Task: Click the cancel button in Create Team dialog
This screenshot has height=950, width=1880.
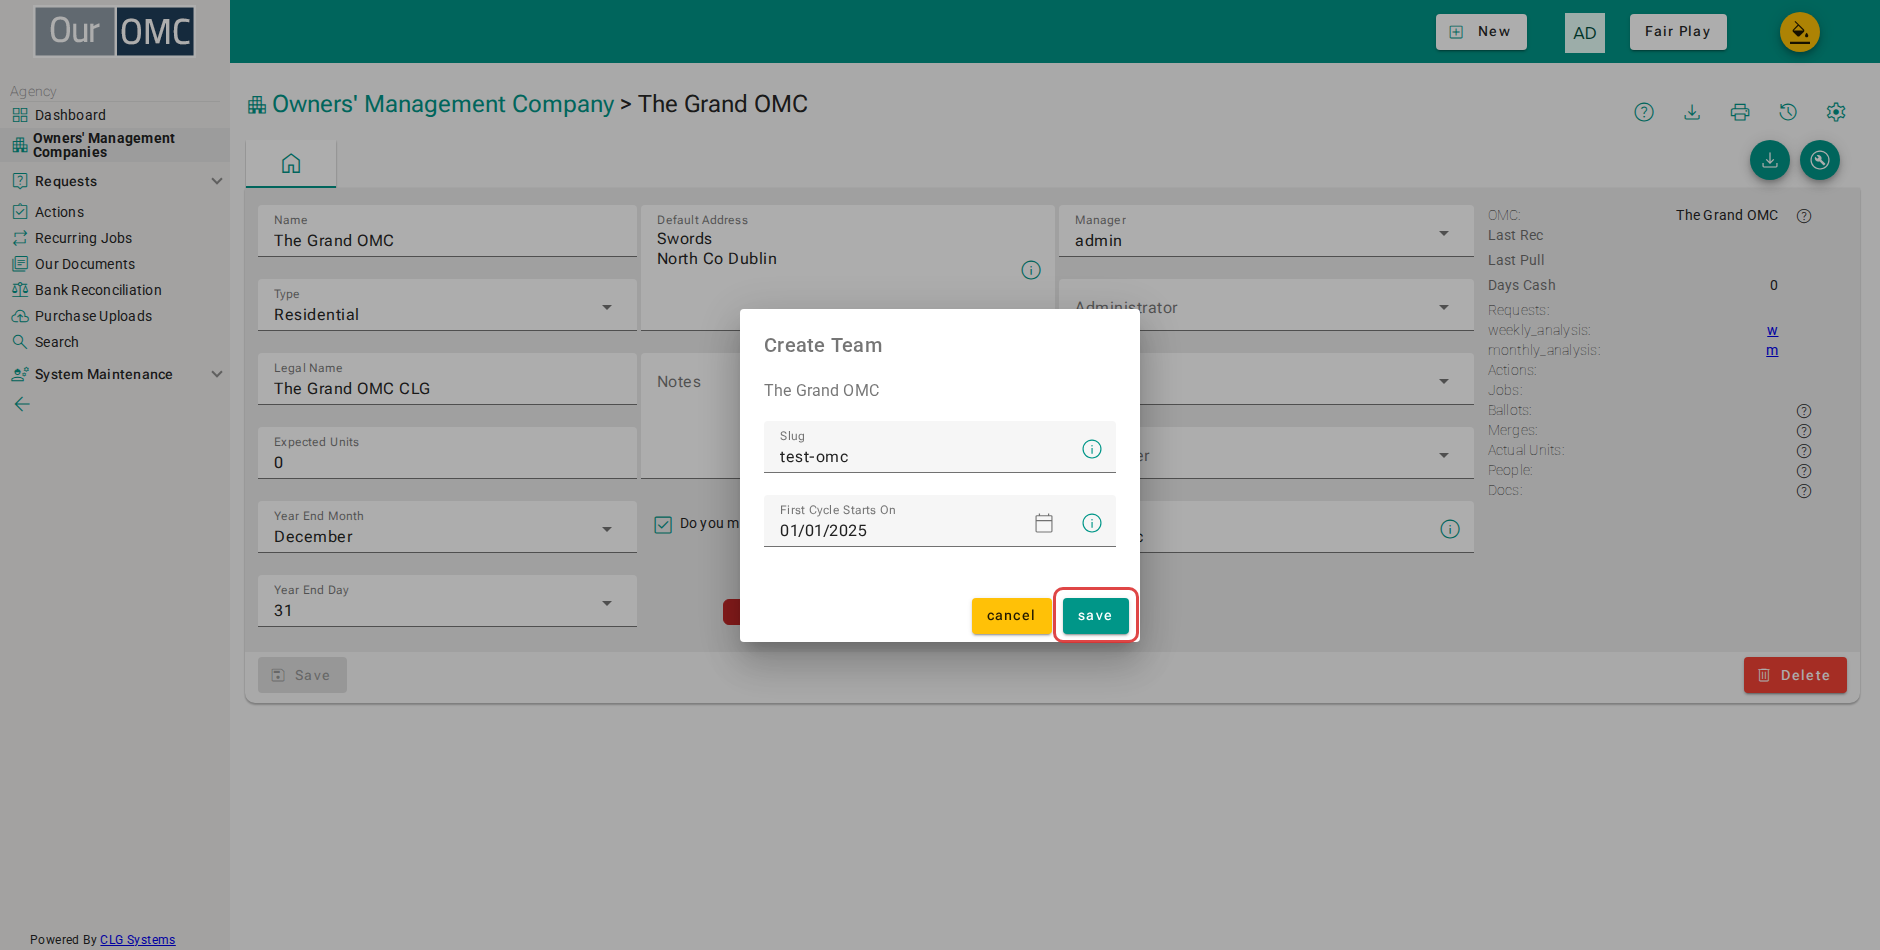Action: coord(1011,616)
